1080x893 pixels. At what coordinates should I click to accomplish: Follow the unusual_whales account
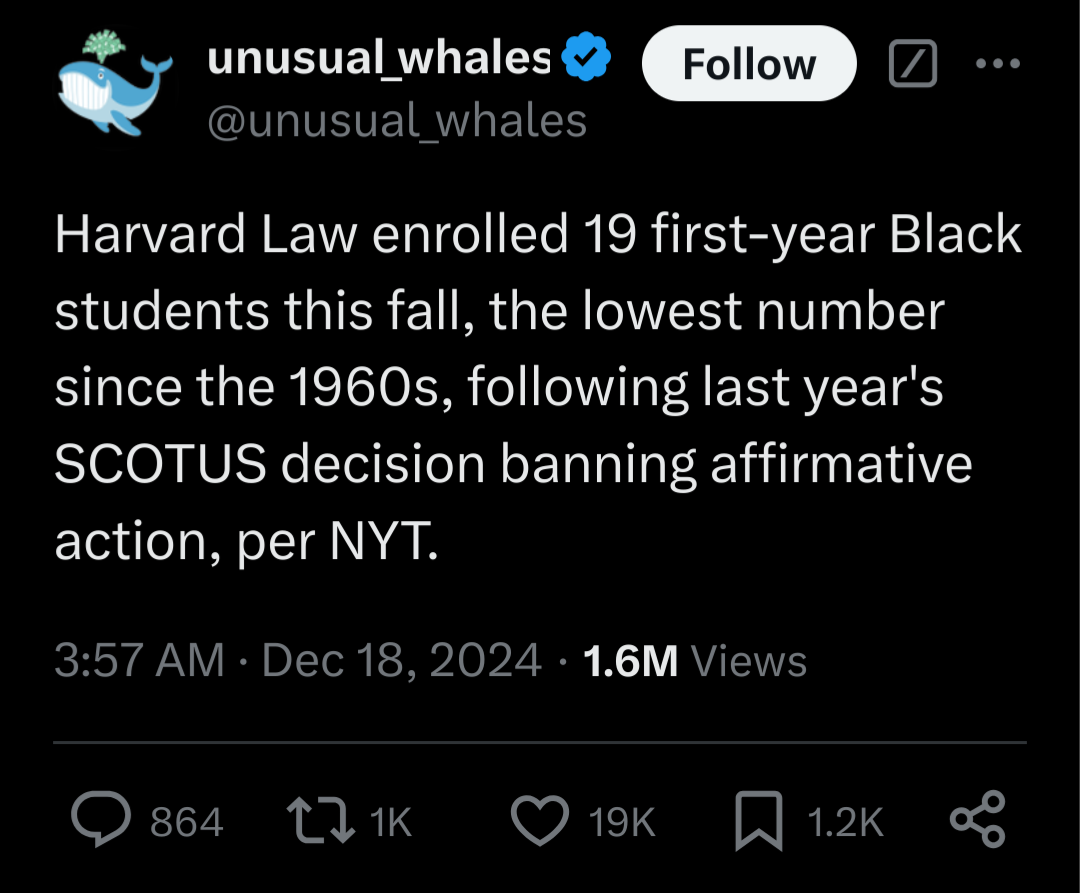(x=749, y=64)
